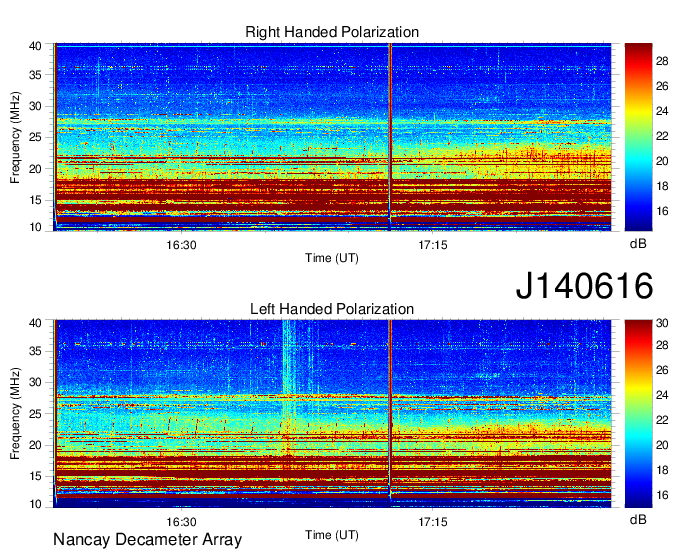
Task: Click the upper plot's dB color scale bar
Action: [x=638, y=137]
